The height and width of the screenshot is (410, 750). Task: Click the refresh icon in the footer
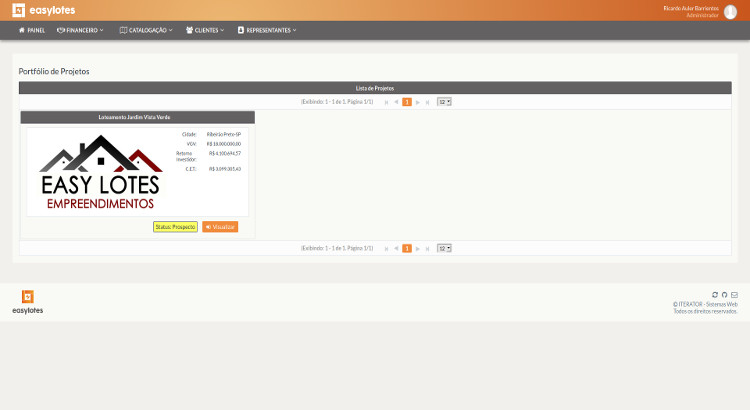[715, 295]
